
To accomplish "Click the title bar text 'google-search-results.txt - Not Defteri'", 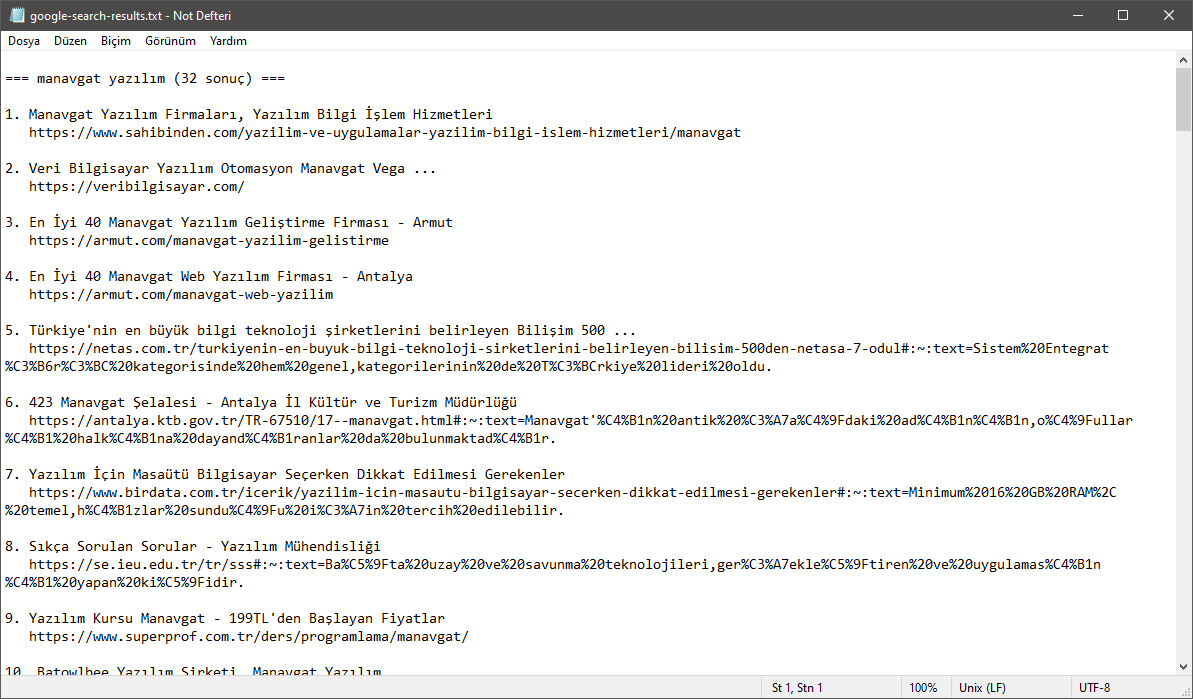I will click(x=131, y=15).
